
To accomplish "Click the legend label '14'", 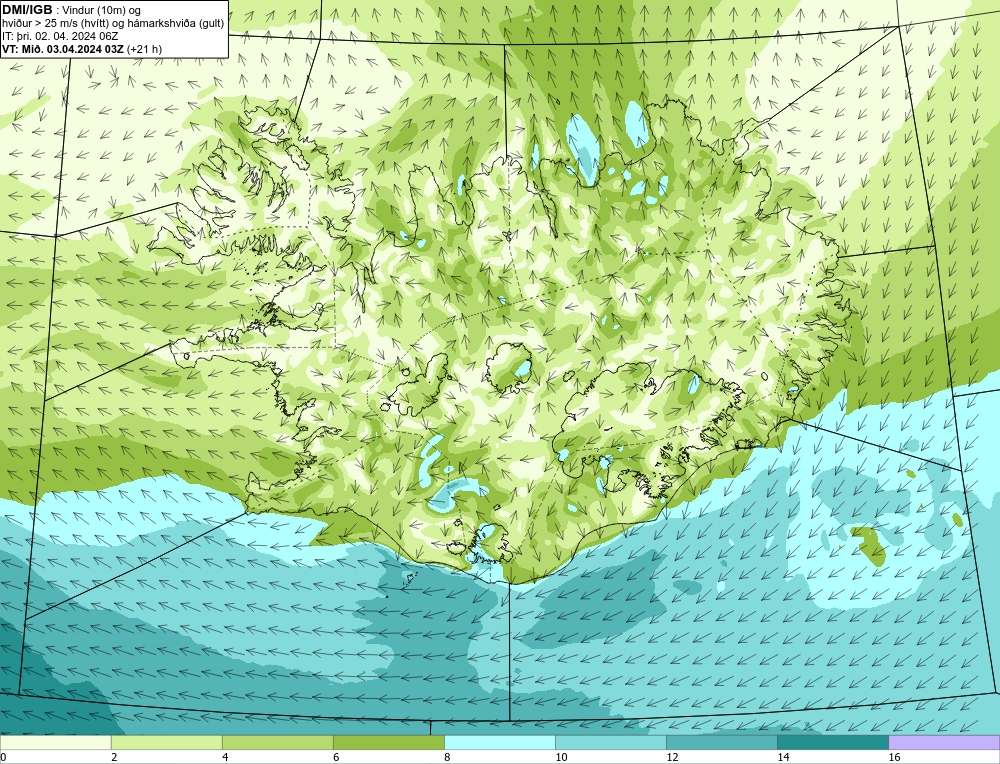I will coord(783,757).
